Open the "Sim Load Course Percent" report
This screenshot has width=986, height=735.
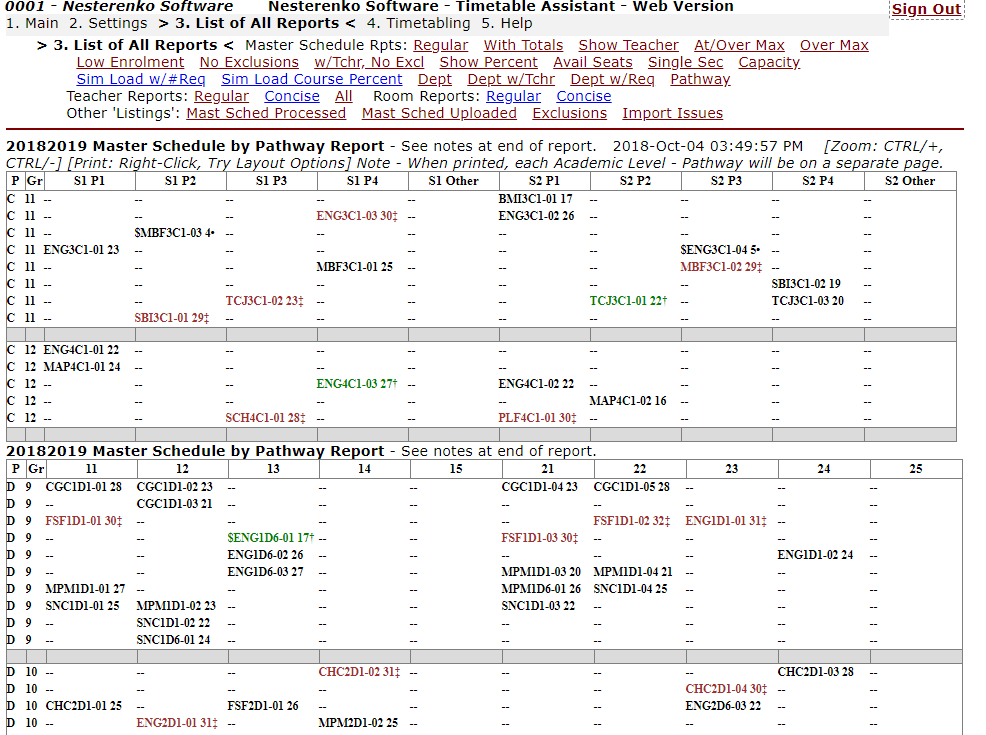point(311,79)
